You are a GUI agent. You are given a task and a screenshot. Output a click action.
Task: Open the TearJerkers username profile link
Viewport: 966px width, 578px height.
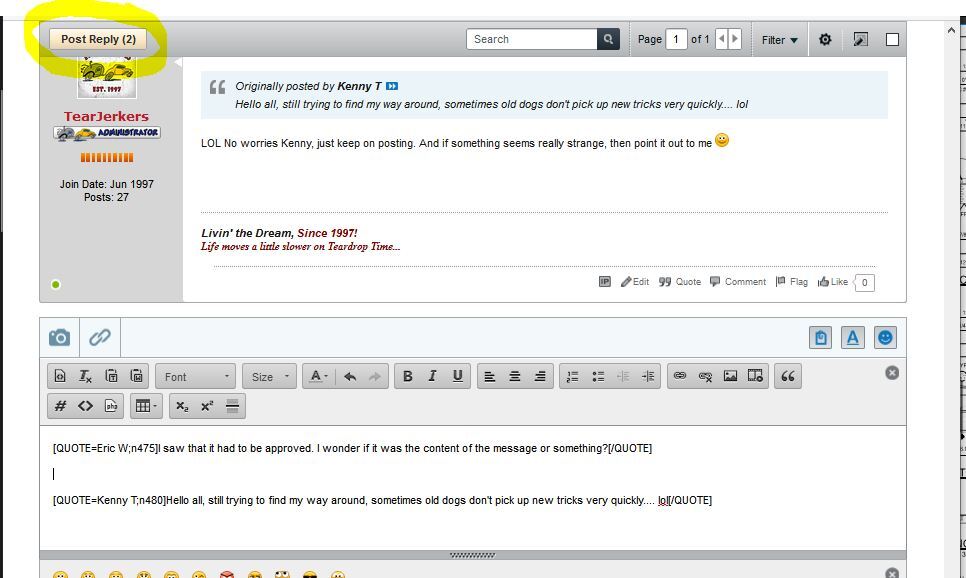point(106,116)
